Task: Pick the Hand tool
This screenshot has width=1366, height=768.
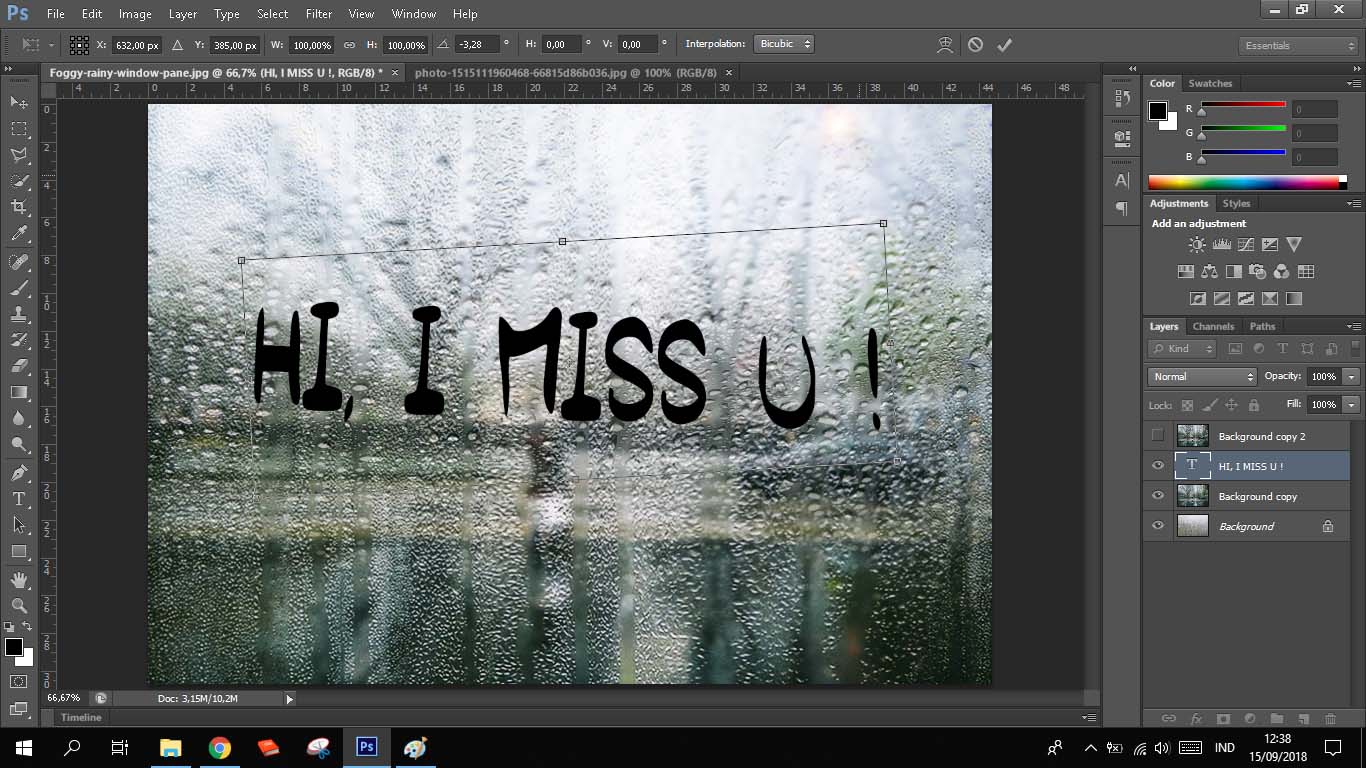Action: click(19, 580)
